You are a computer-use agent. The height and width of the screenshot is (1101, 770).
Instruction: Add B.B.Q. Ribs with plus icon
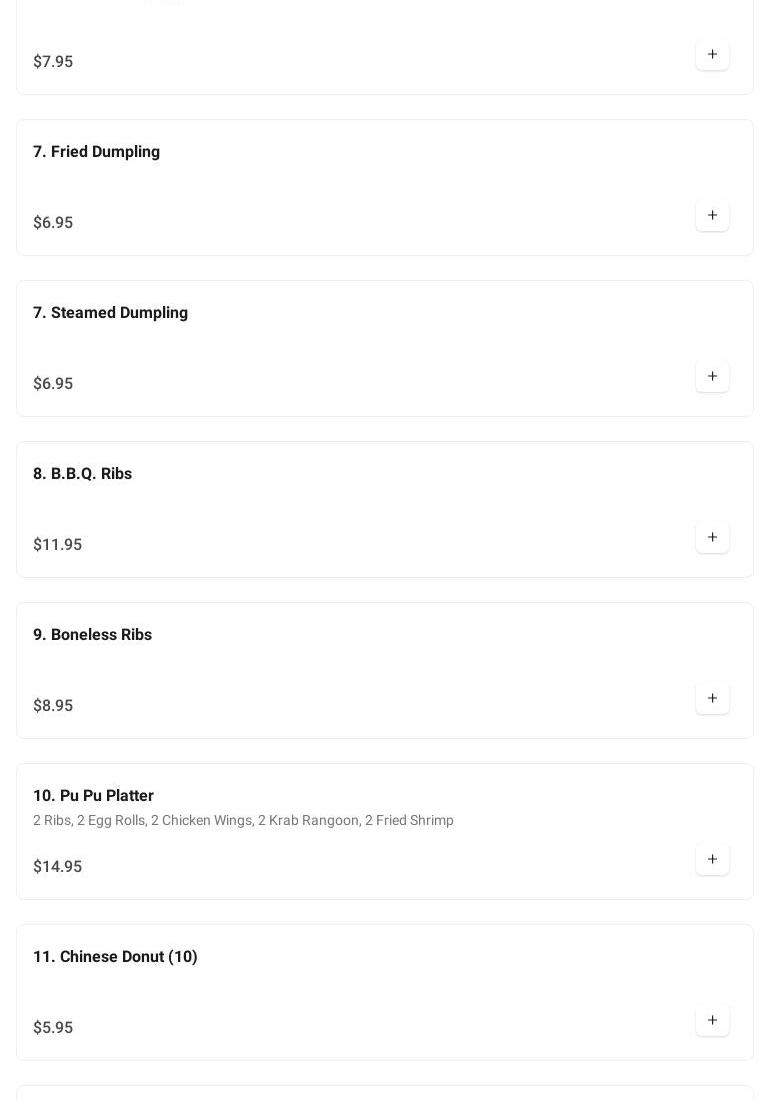click(x=712, y=537)
